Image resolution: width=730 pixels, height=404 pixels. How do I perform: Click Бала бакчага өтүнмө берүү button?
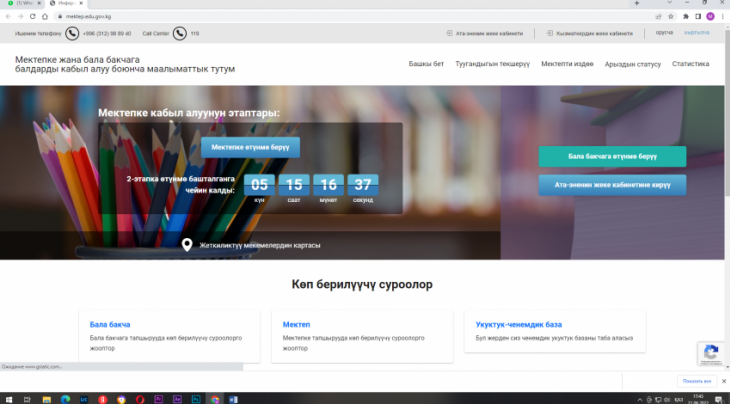click(x=612, y=157)
